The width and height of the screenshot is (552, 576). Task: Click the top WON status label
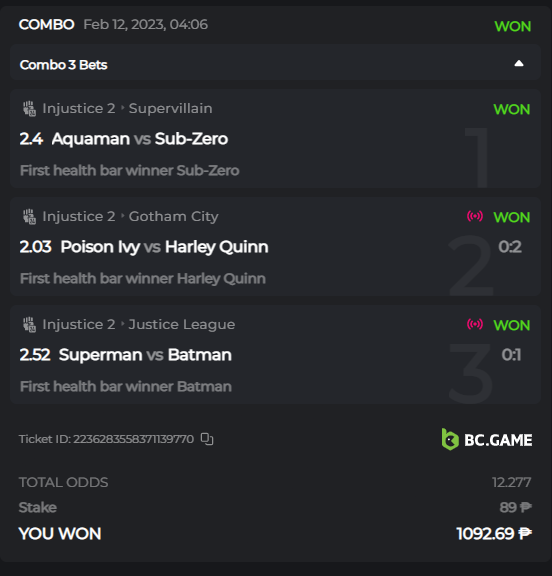[x=512, y=26]
